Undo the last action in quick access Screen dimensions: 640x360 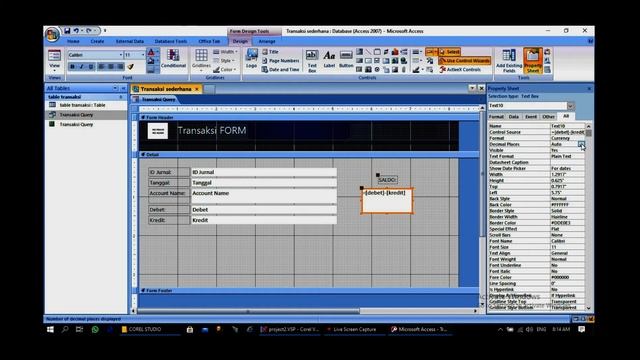(x=76, y=31)
